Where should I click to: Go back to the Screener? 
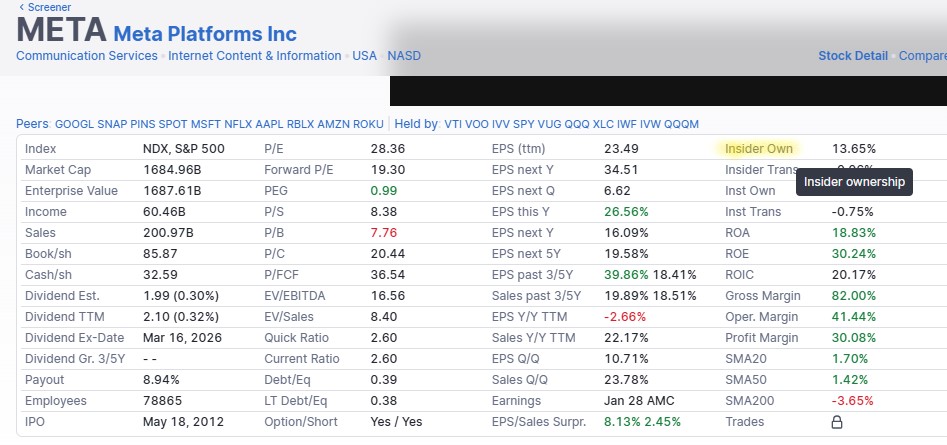point(48,7)
